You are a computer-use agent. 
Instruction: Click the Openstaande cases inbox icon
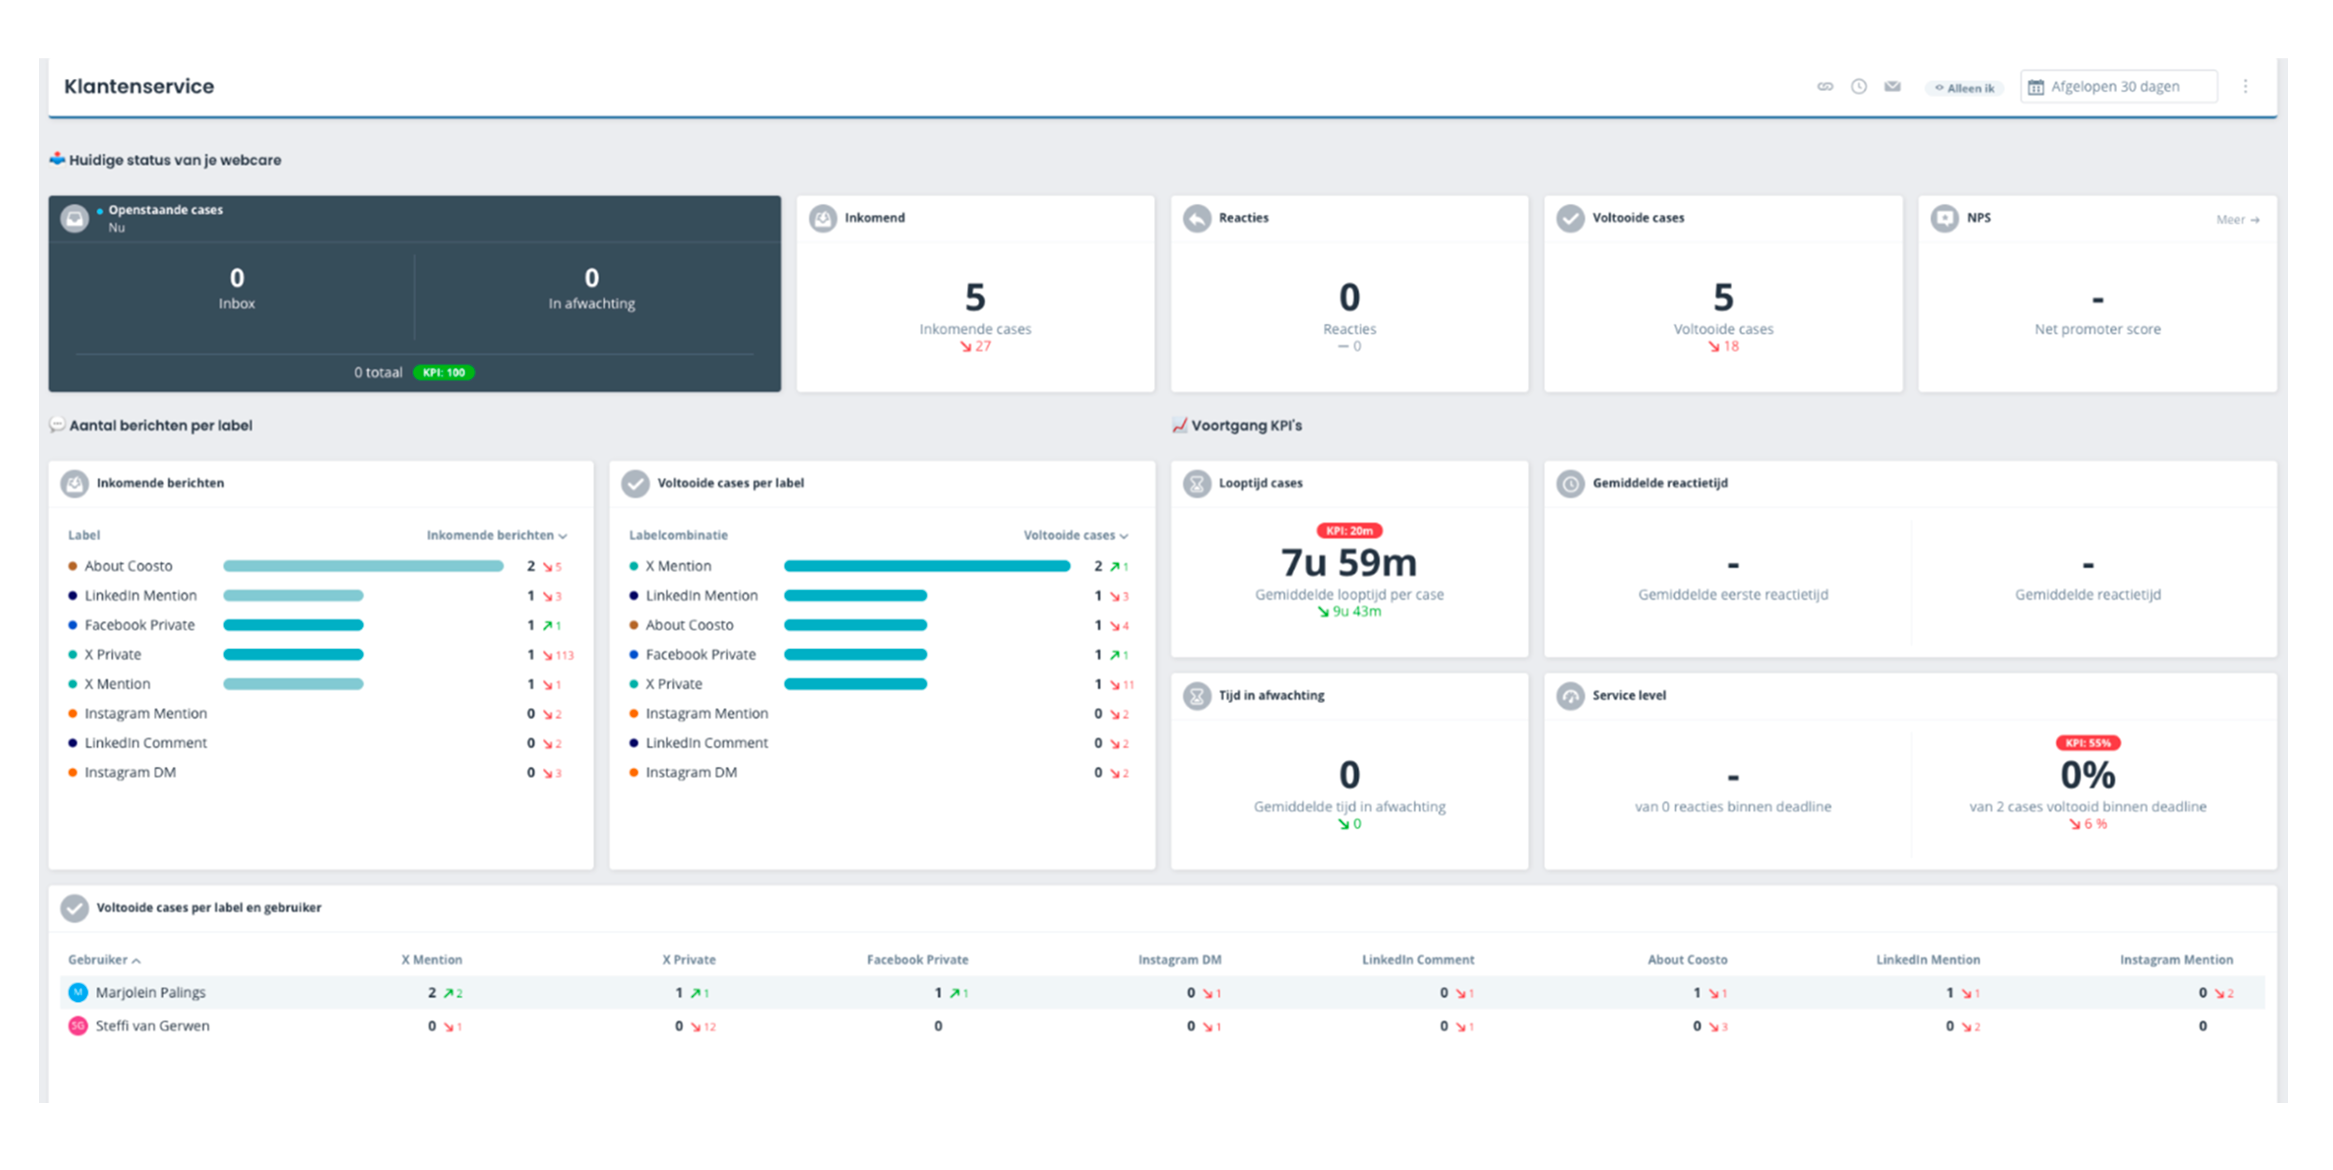click(74, 218)
